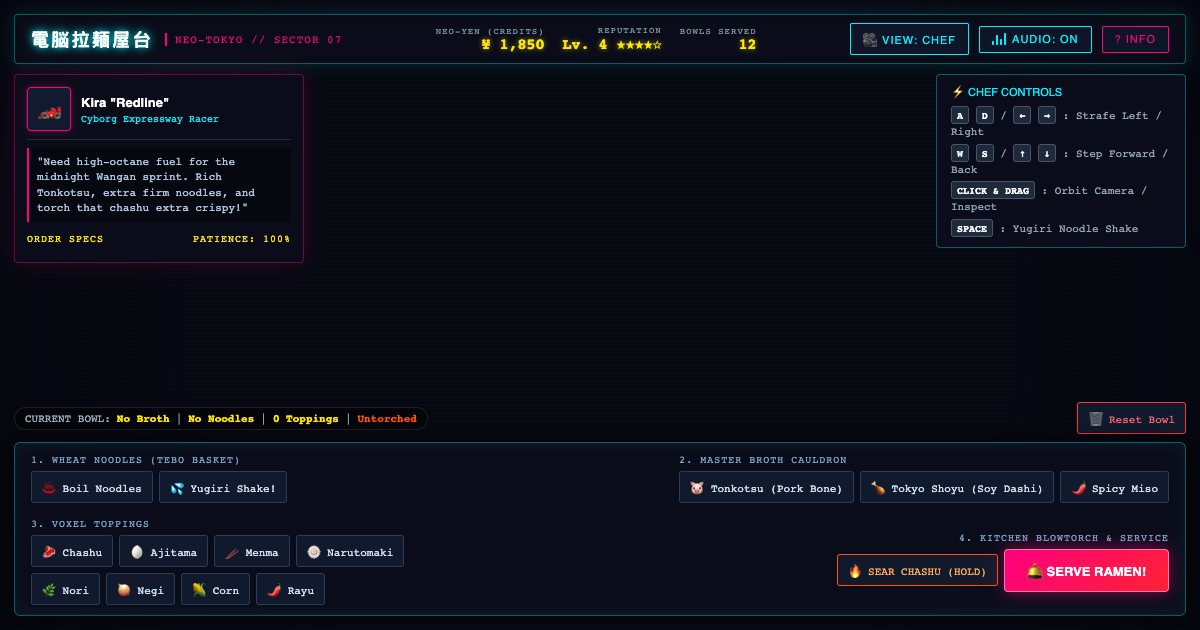
Task: Click the chili icon on Spicy Miso
Action: [1077, 488]
